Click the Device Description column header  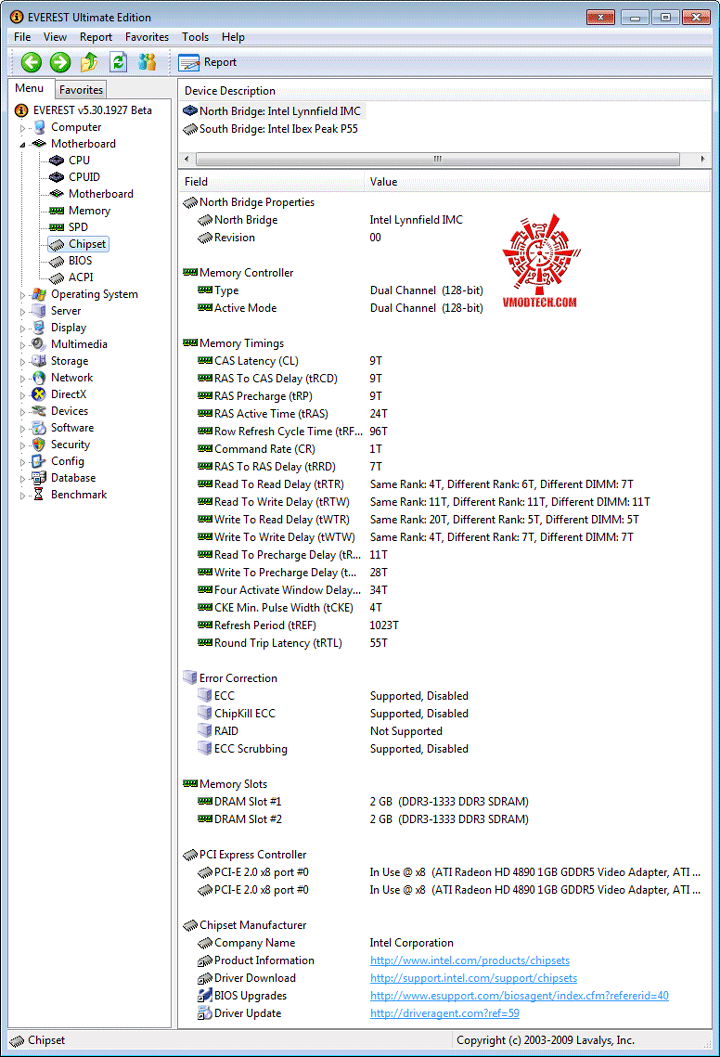click(444, 90)
